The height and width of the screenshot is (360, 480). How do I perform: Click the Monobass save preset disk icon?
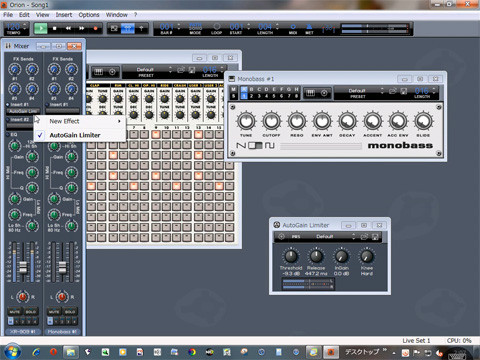coord(404,91)
